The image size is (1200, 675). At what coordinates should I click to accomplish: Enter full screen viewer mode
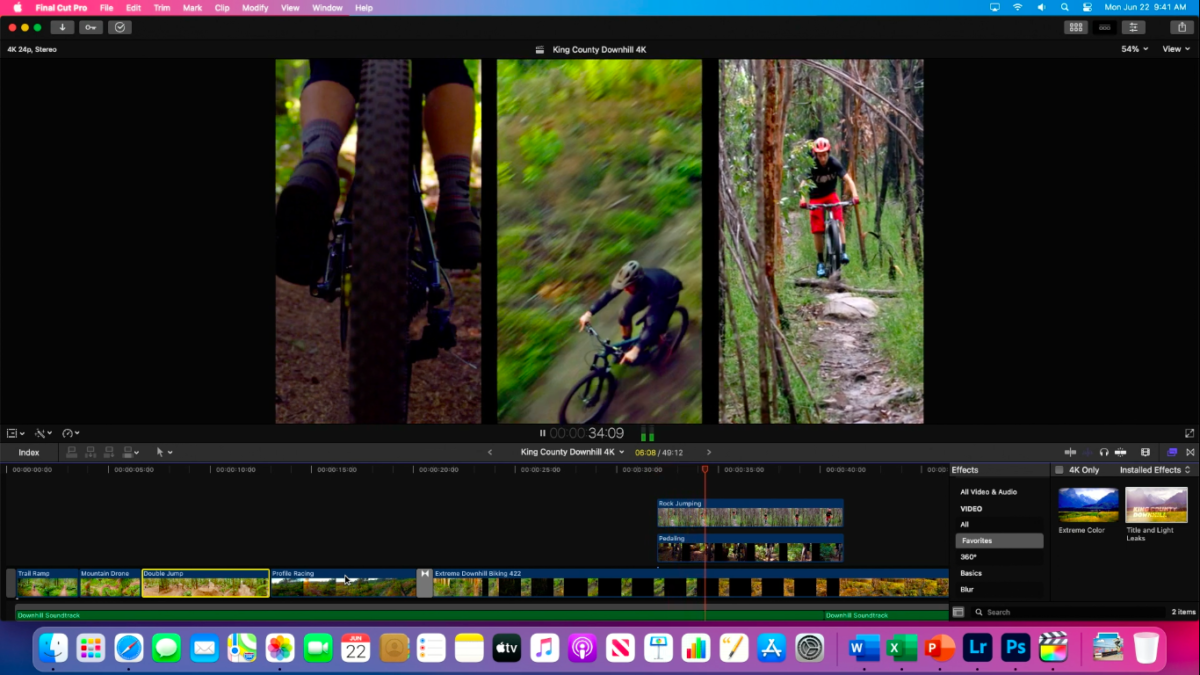coord(1189,433)
